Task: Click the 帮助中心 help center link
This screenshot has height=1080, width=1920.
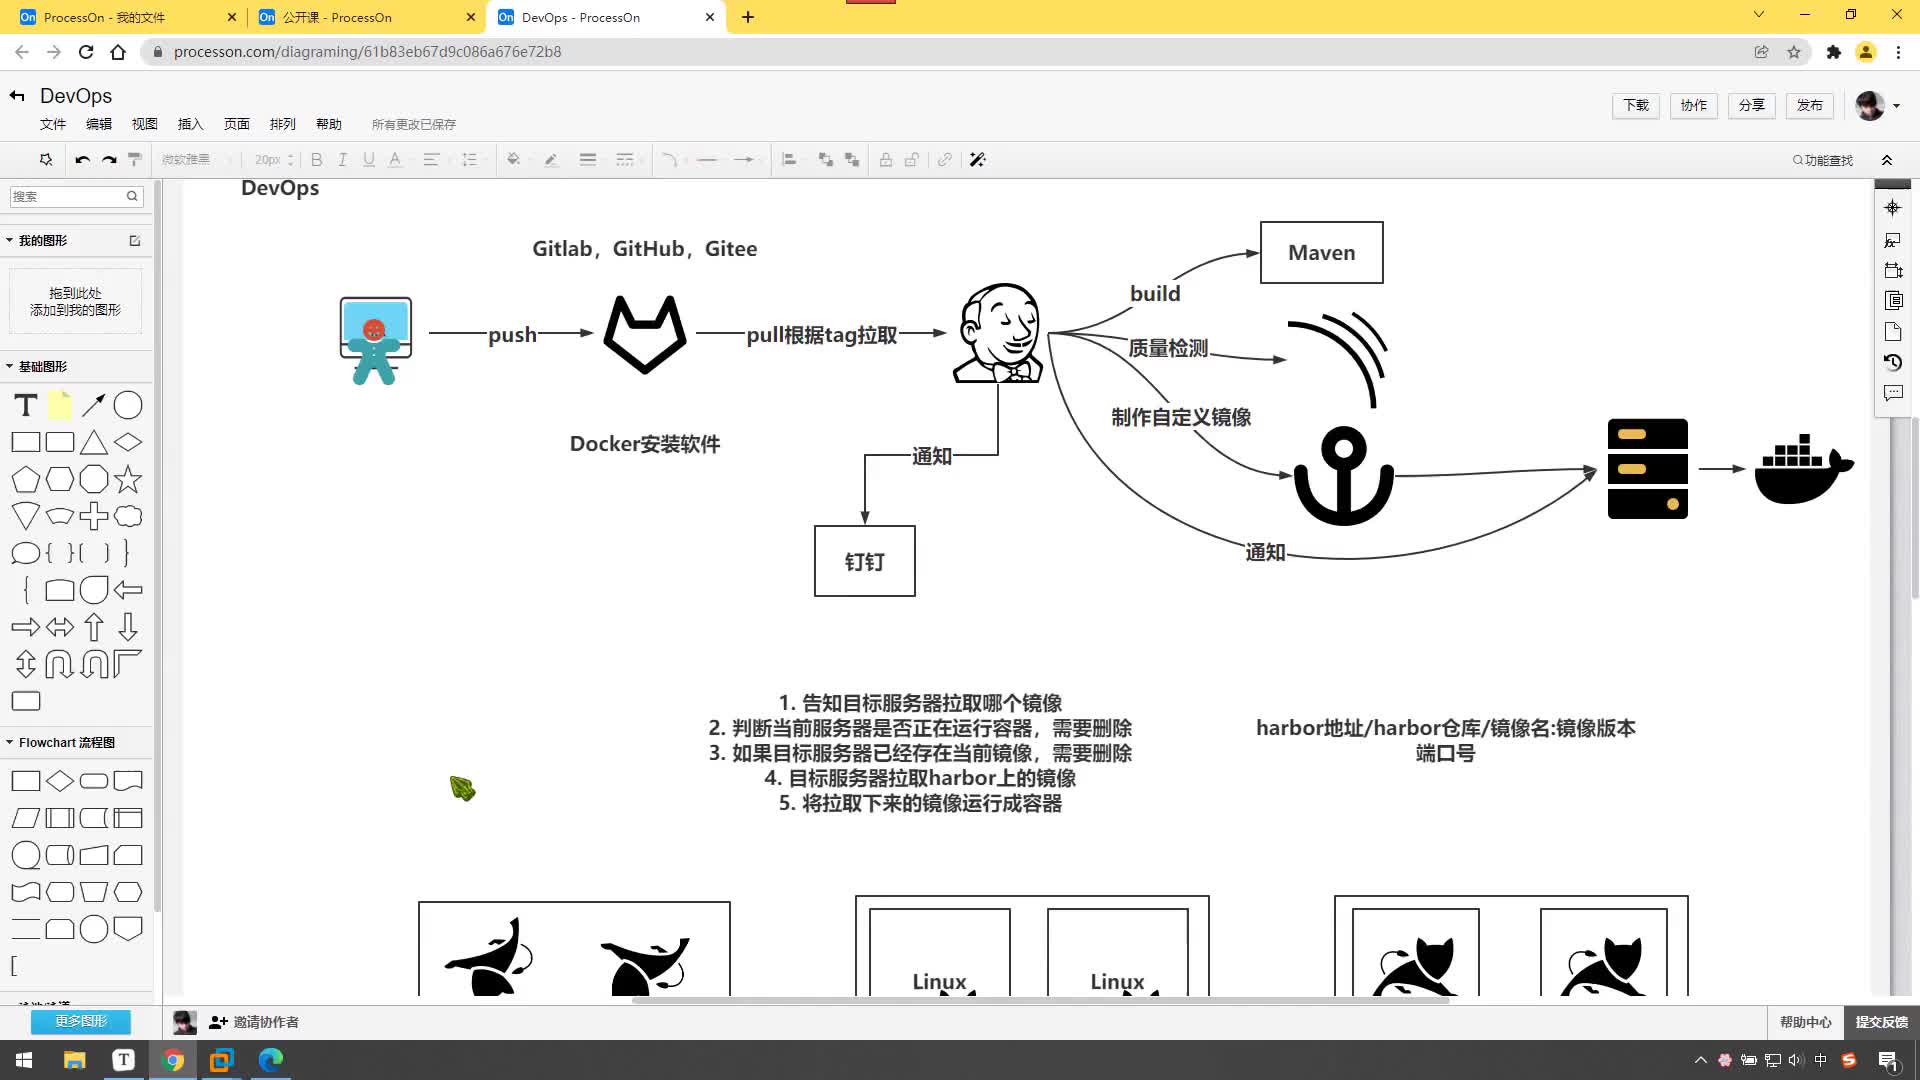Action: 1805,1022
